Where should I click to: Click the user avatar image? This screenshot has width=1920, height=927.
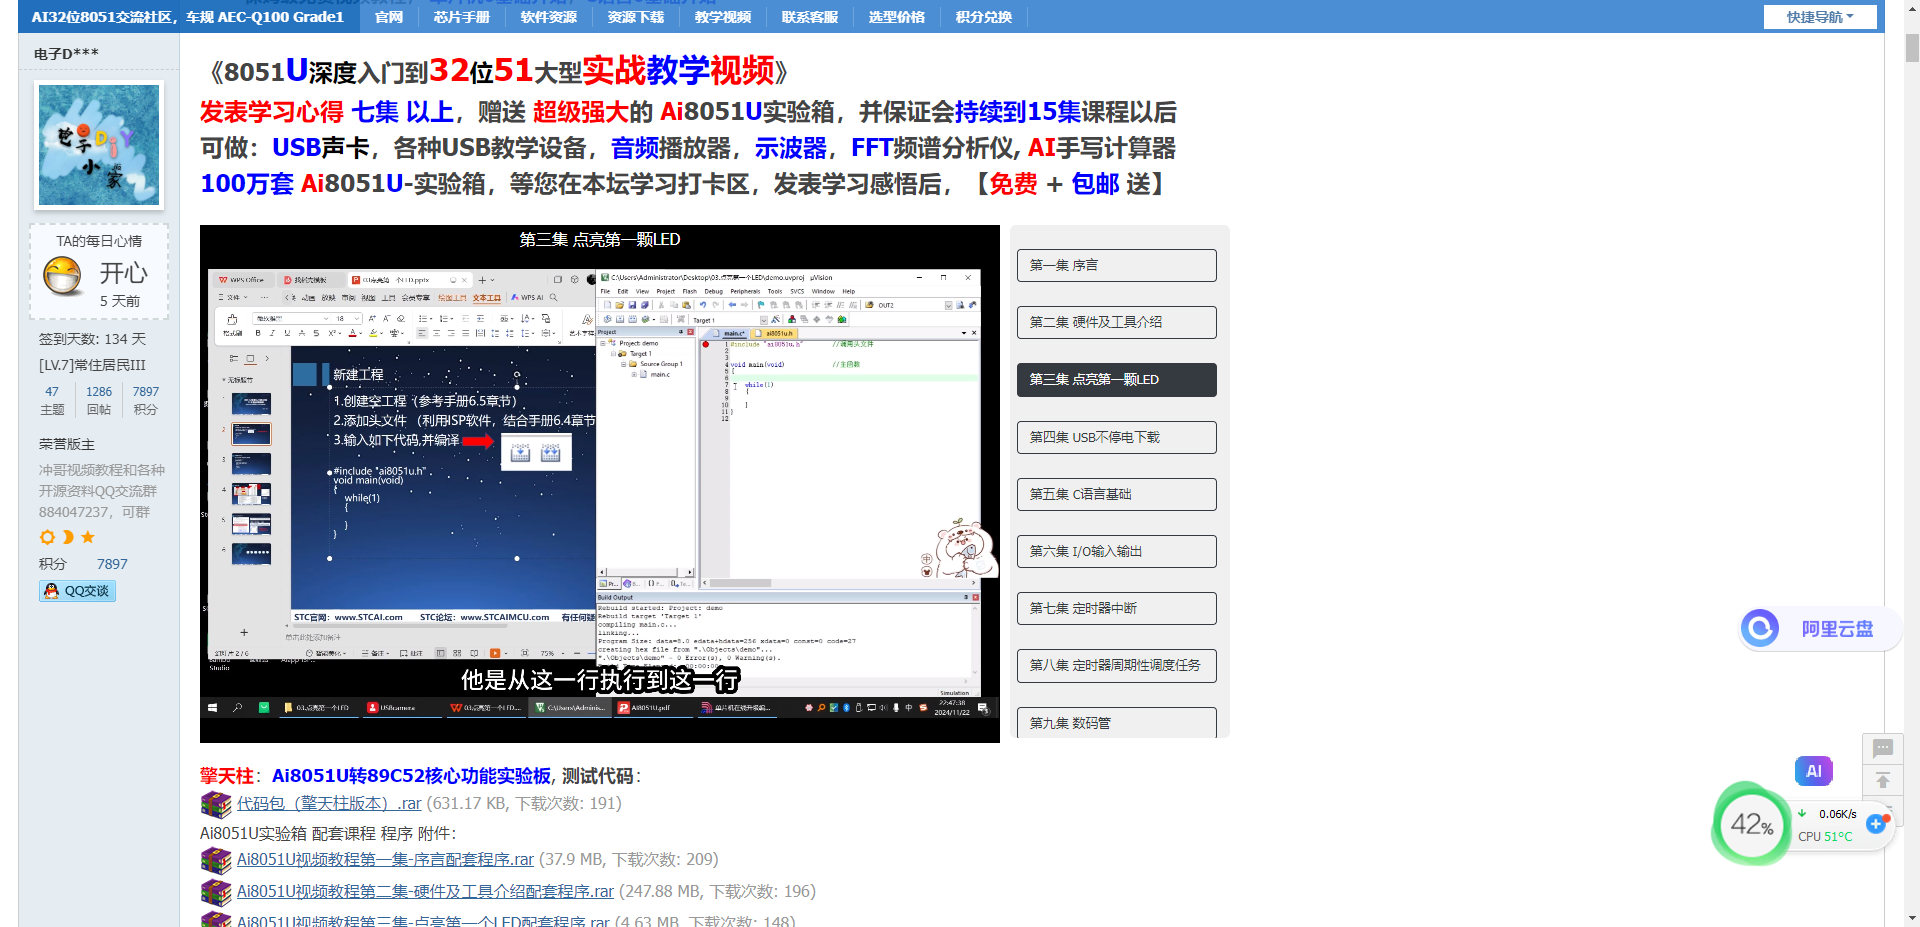(99, 145)
